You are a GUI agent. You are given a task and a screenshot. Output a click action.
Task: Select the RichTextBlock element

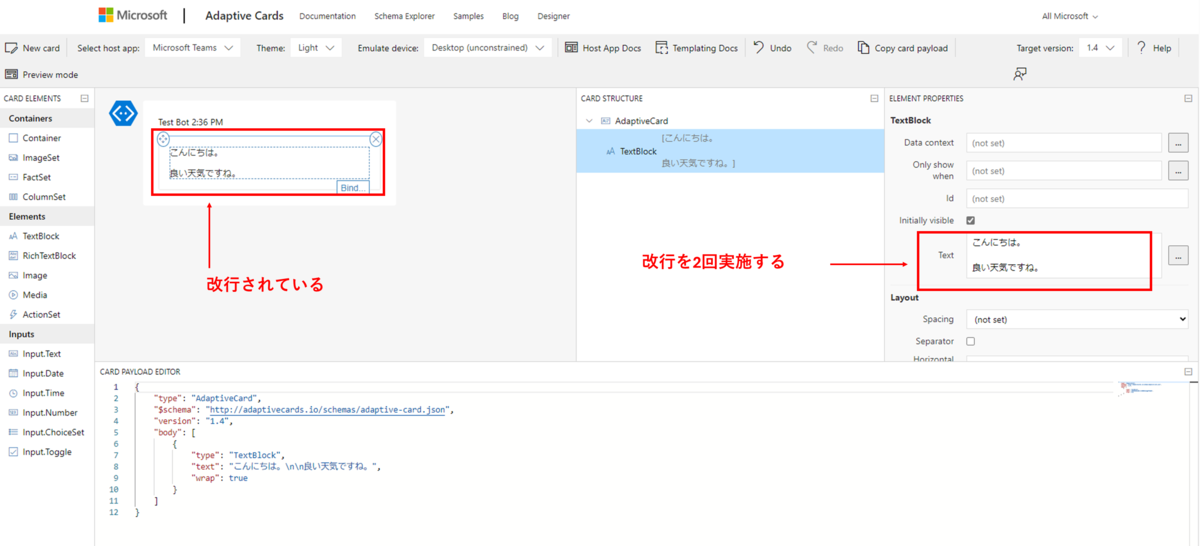(47, 256)
